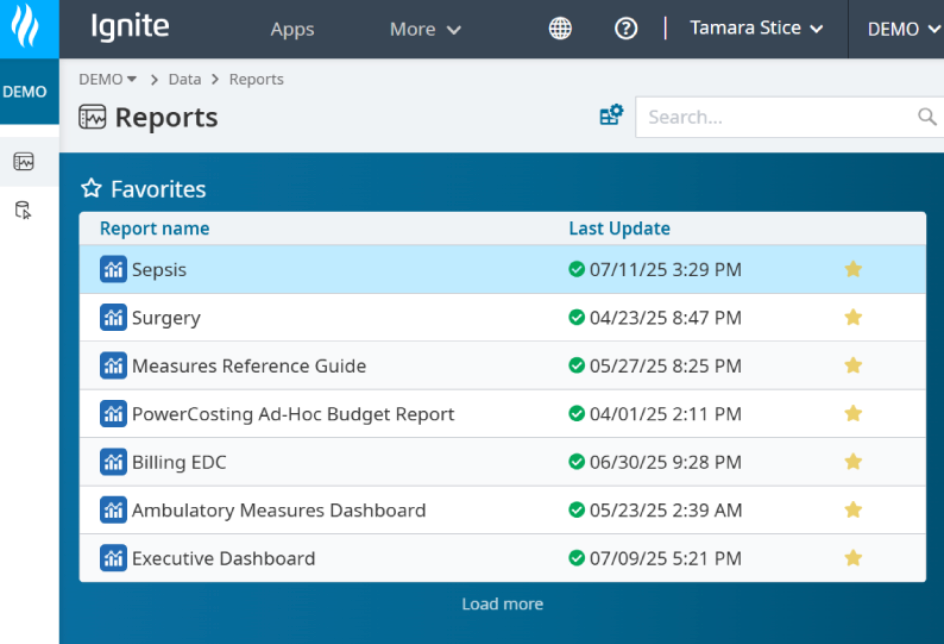Click the report settings gear icon
The width and height of the screenshot is (944, 644).
pos(611,116)
